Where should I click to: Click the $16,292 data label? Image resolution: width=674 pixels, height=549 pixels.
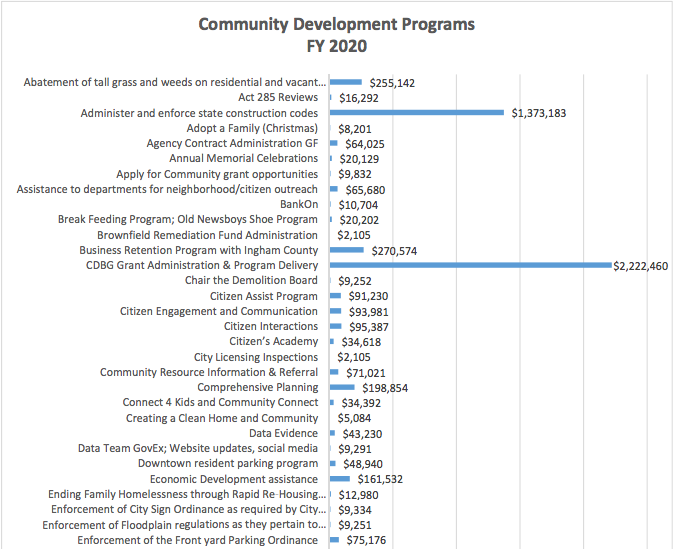[x=358, y=98]
